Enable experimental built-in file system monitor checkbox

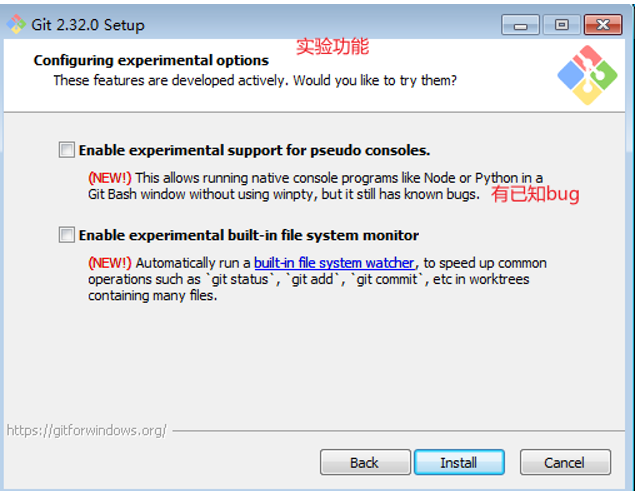[66, 235]
